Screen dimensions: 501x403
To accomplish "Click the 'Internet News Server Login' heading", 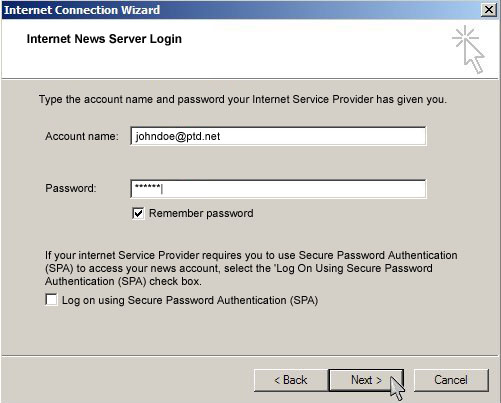I will (x=104, y=39).
